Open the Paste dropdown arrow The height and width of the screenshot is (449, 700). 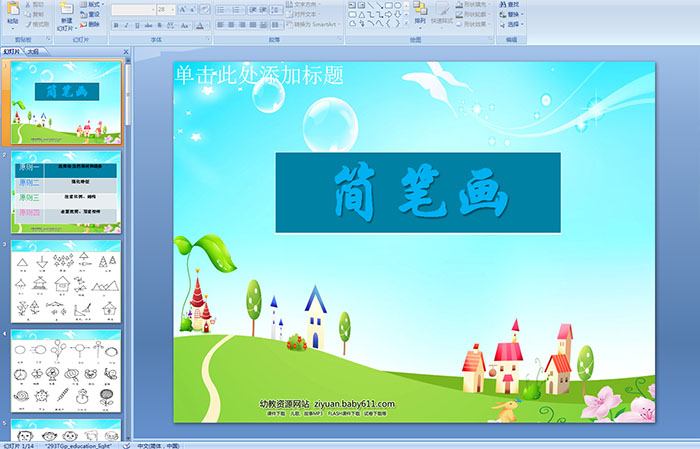tap(13, 29)
